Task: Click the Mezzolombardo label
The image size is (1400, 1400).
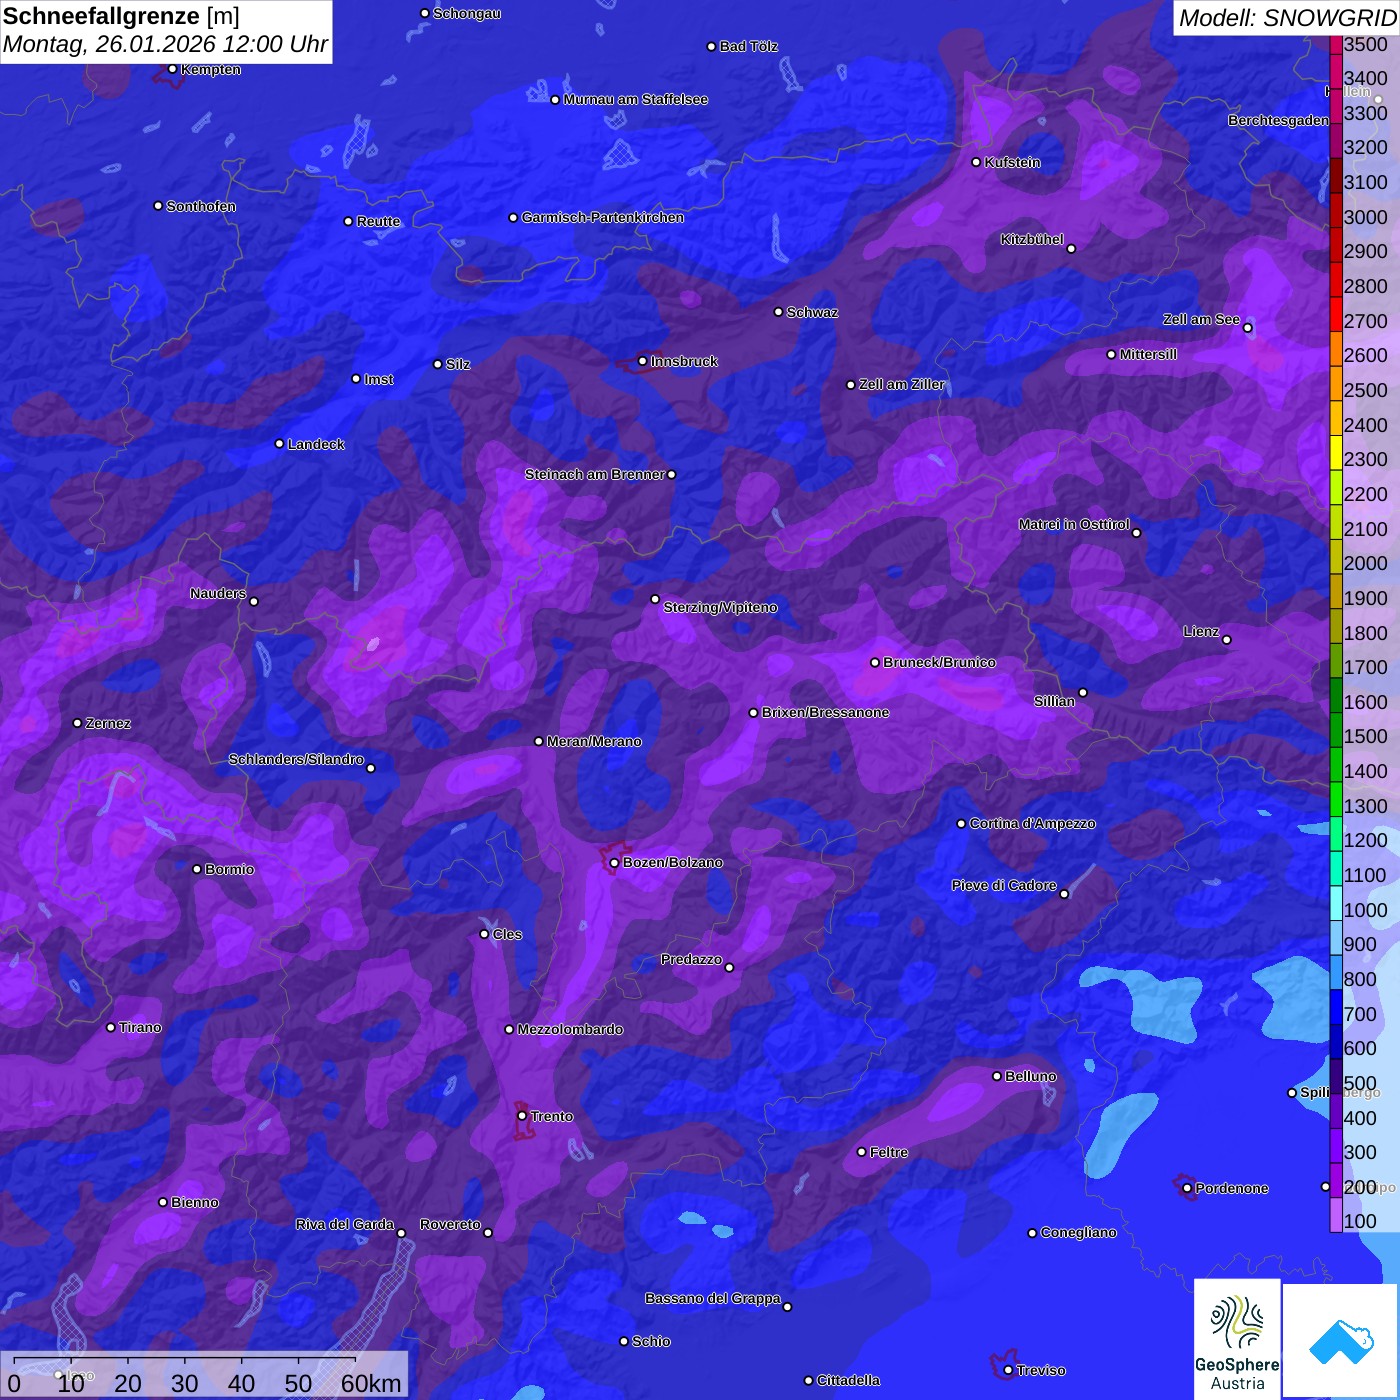Action: [x=570, y=1029]
